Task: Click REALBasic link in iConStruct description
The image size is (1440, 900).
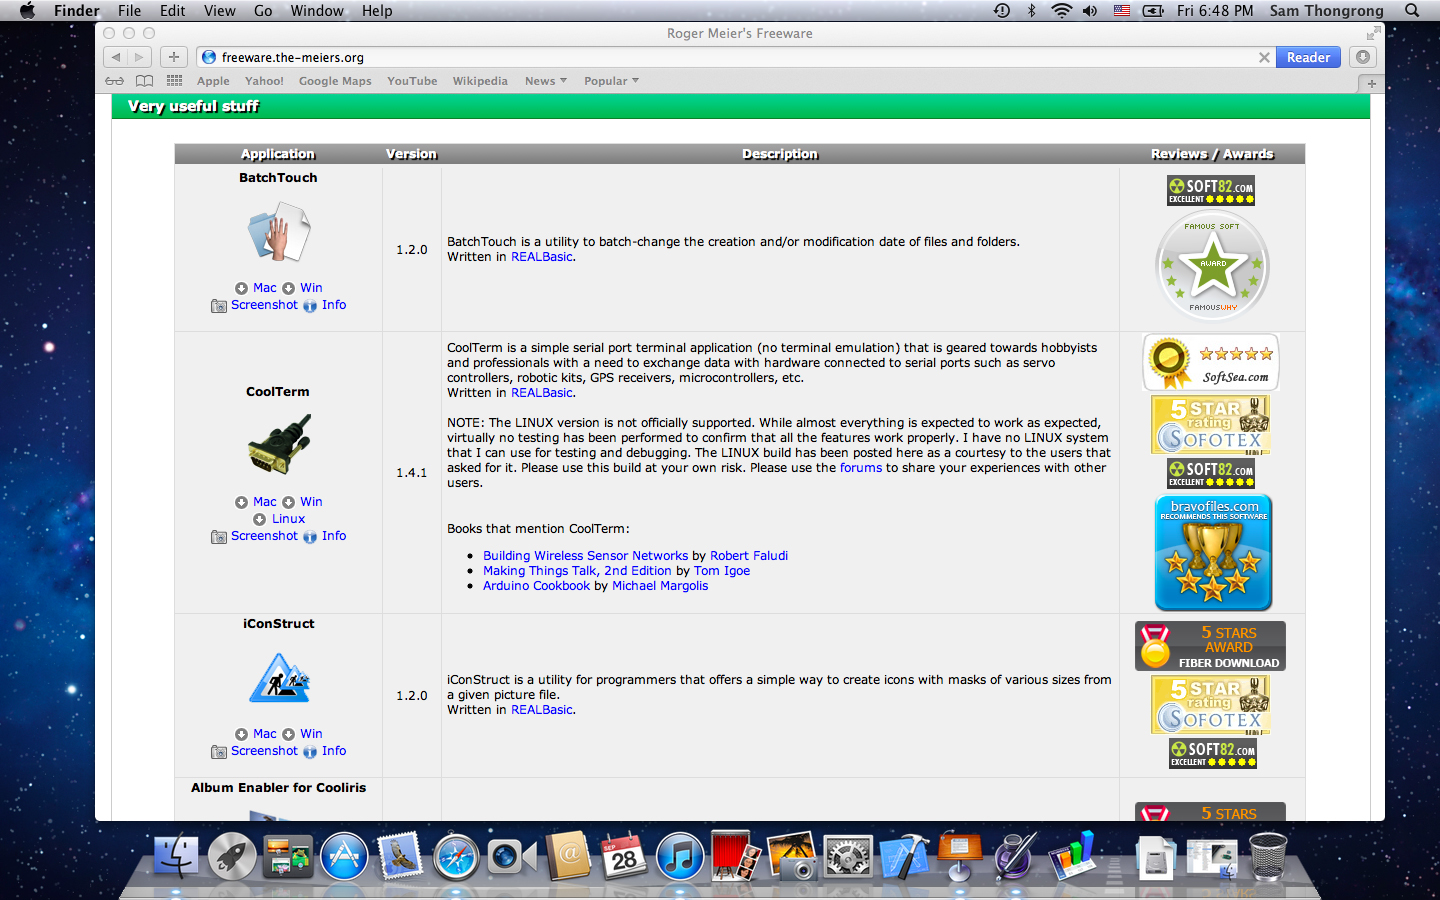Action: click(542, 710)
